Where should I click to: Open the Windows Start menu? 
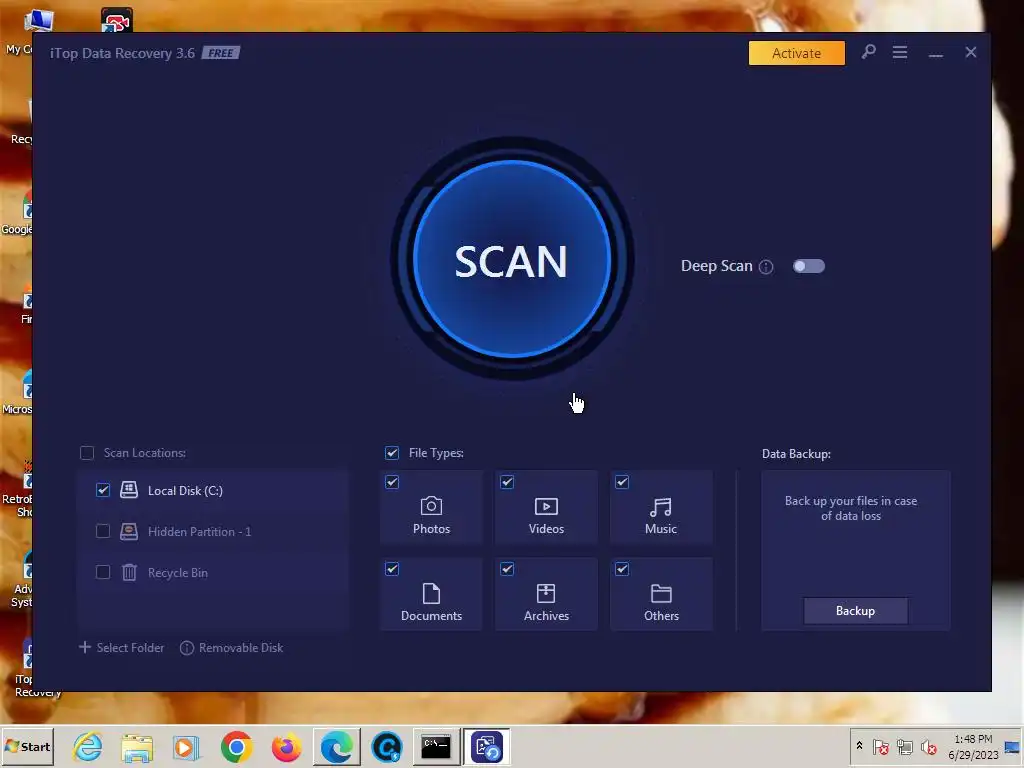[x=27, y=746]
